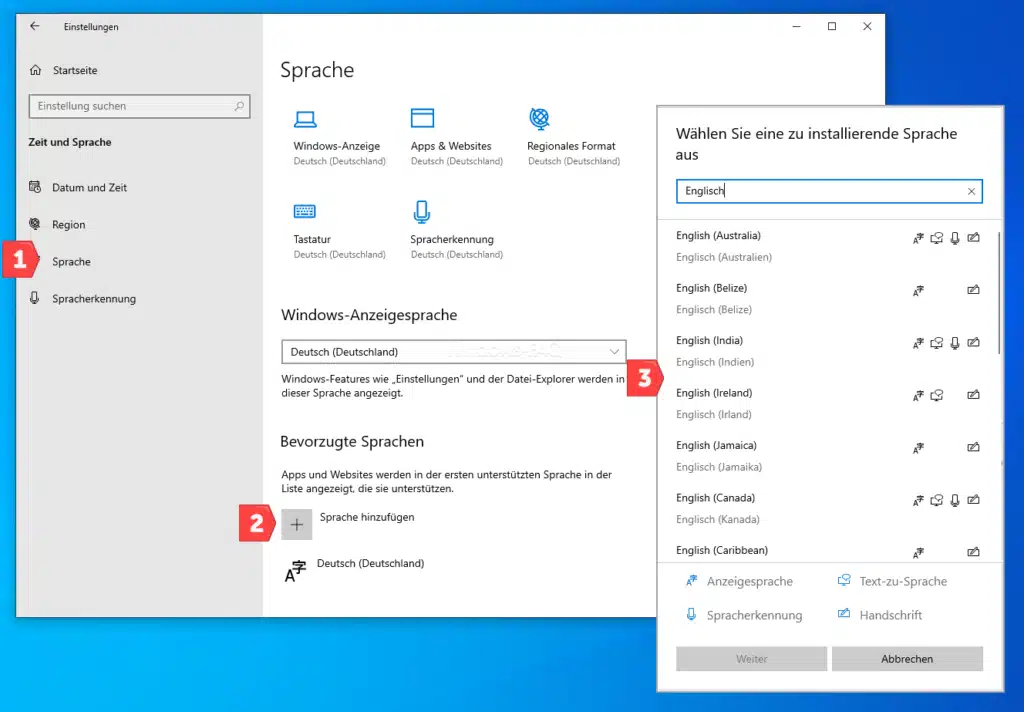Clear the Englisch search field via the X

point(970,191)
